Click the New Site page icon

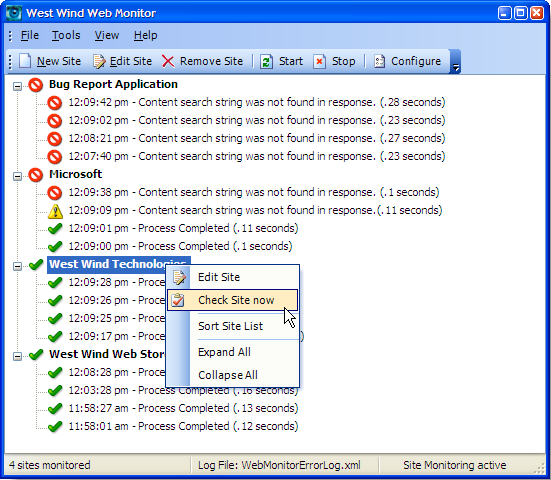tap(25, 61)
